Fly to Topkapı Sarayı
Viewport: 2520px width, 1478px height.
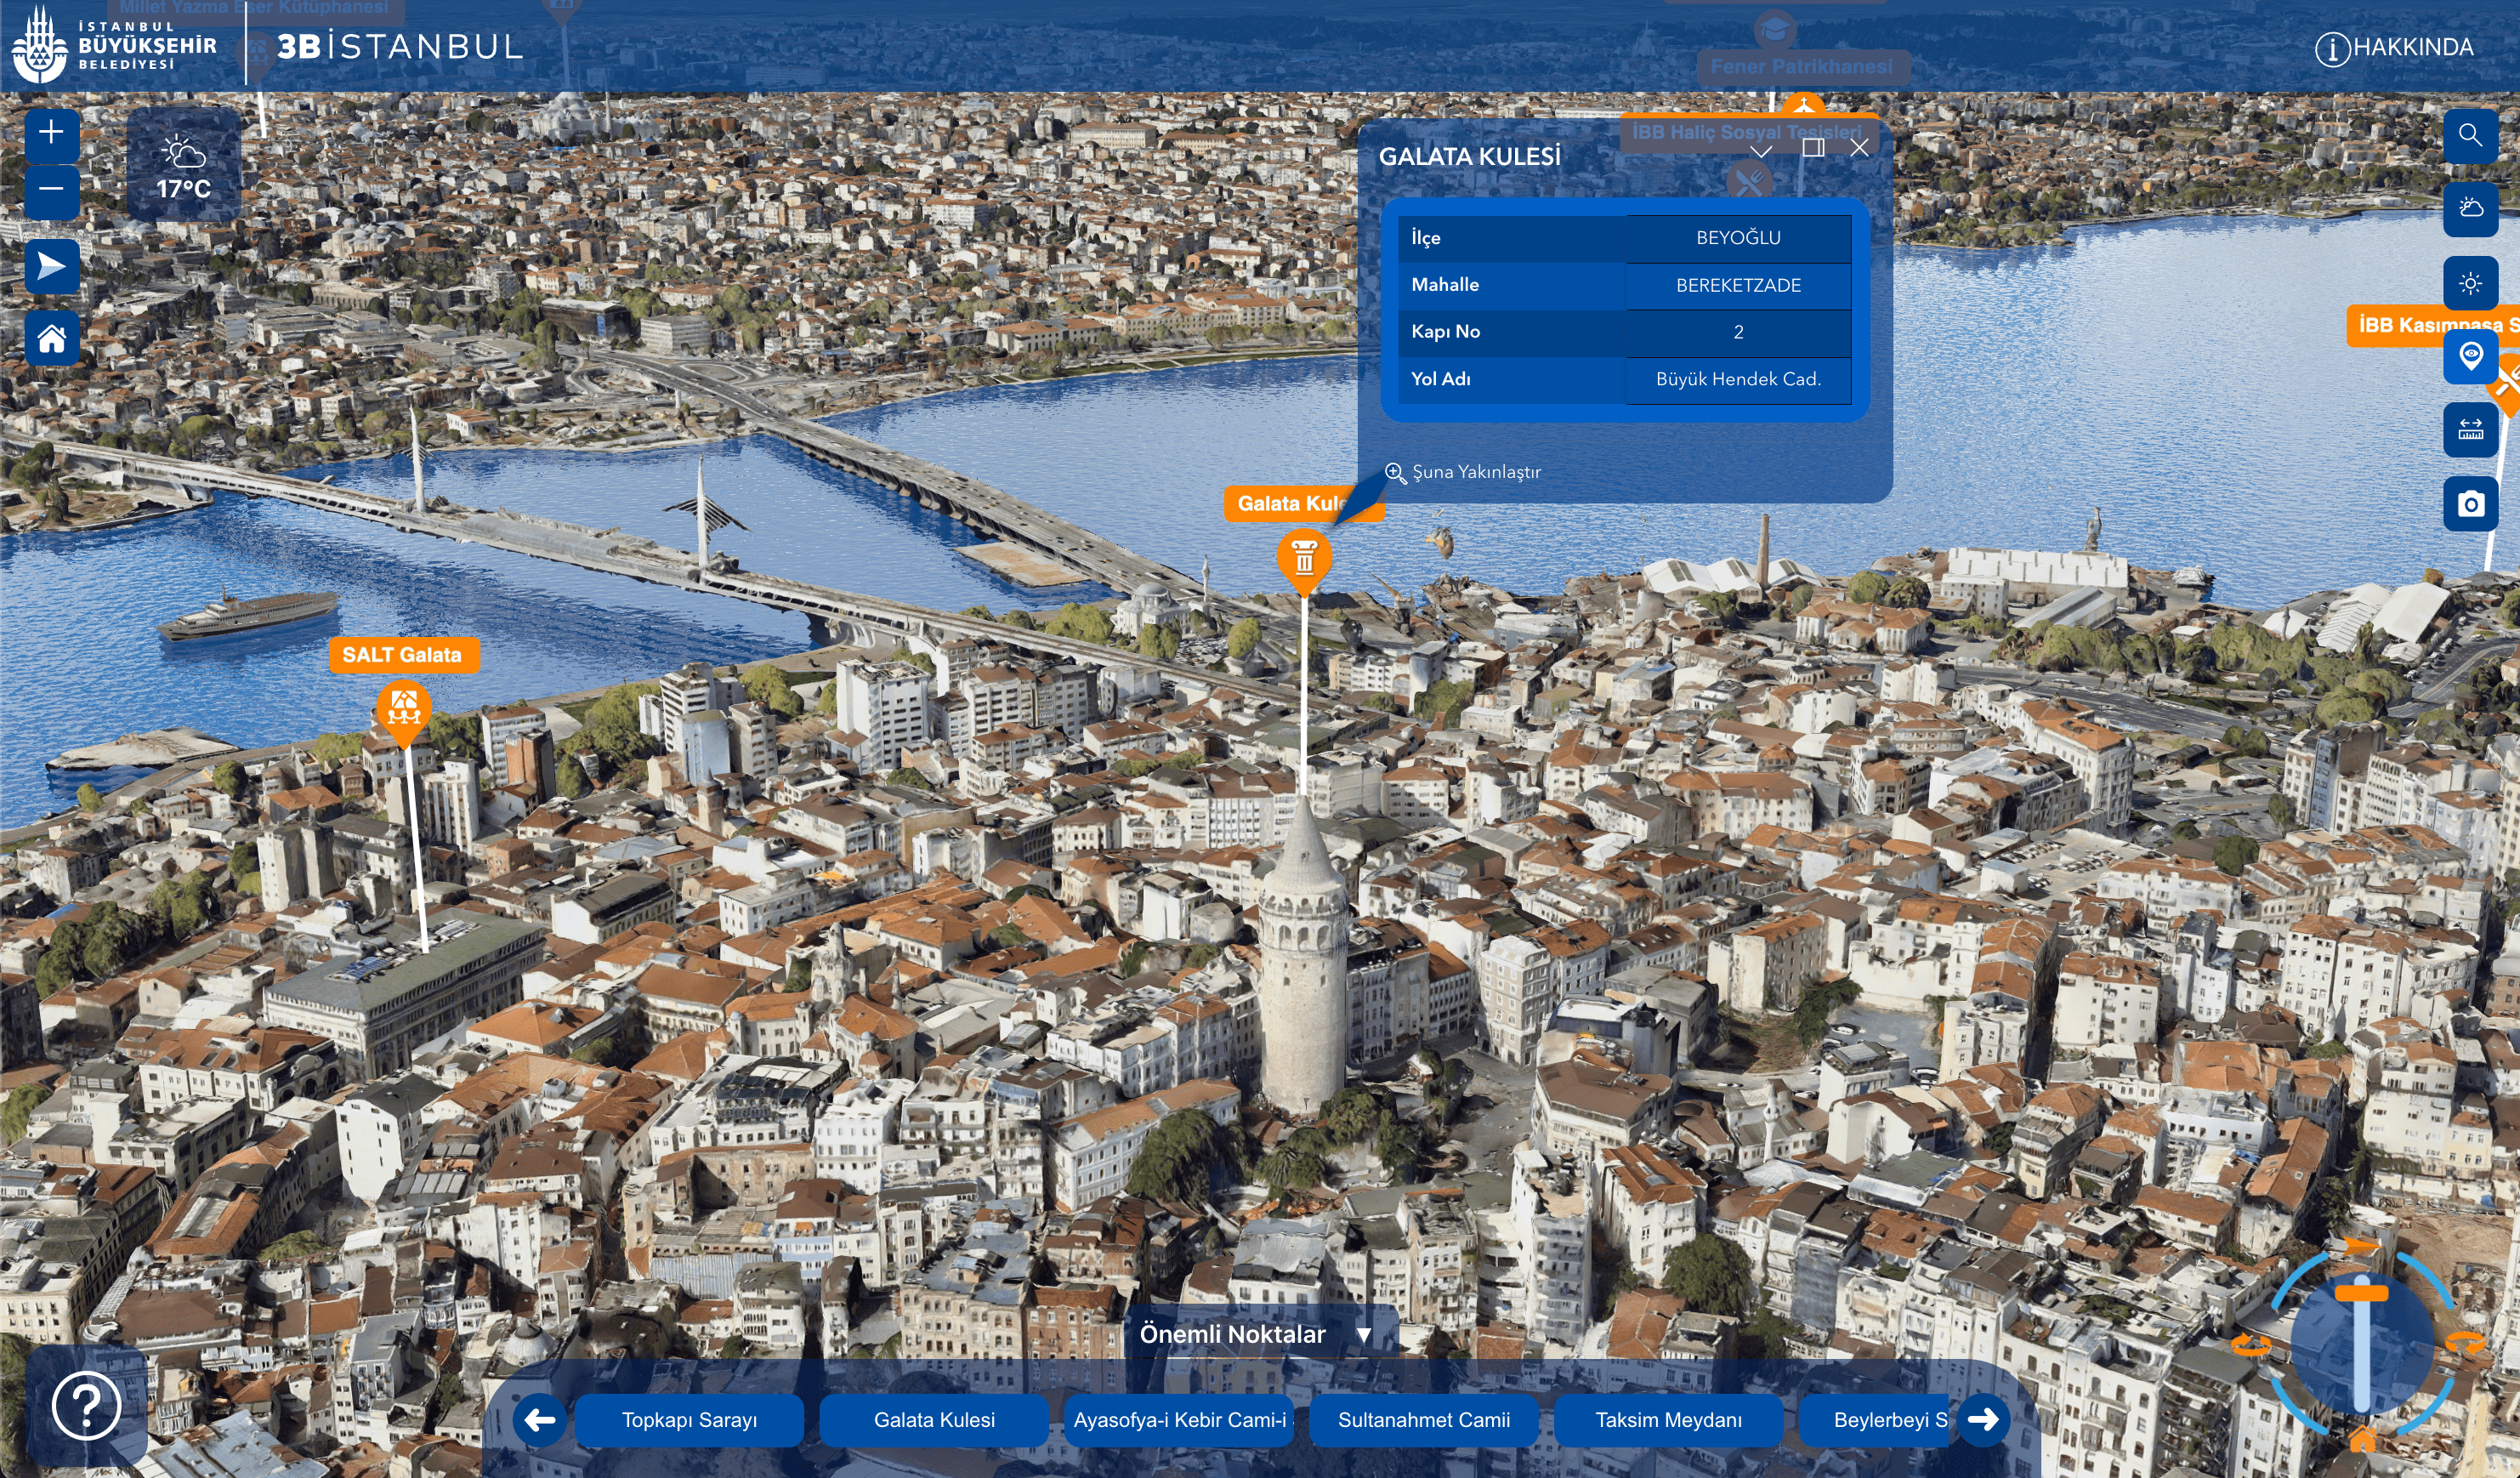(x=689, y=1420)
